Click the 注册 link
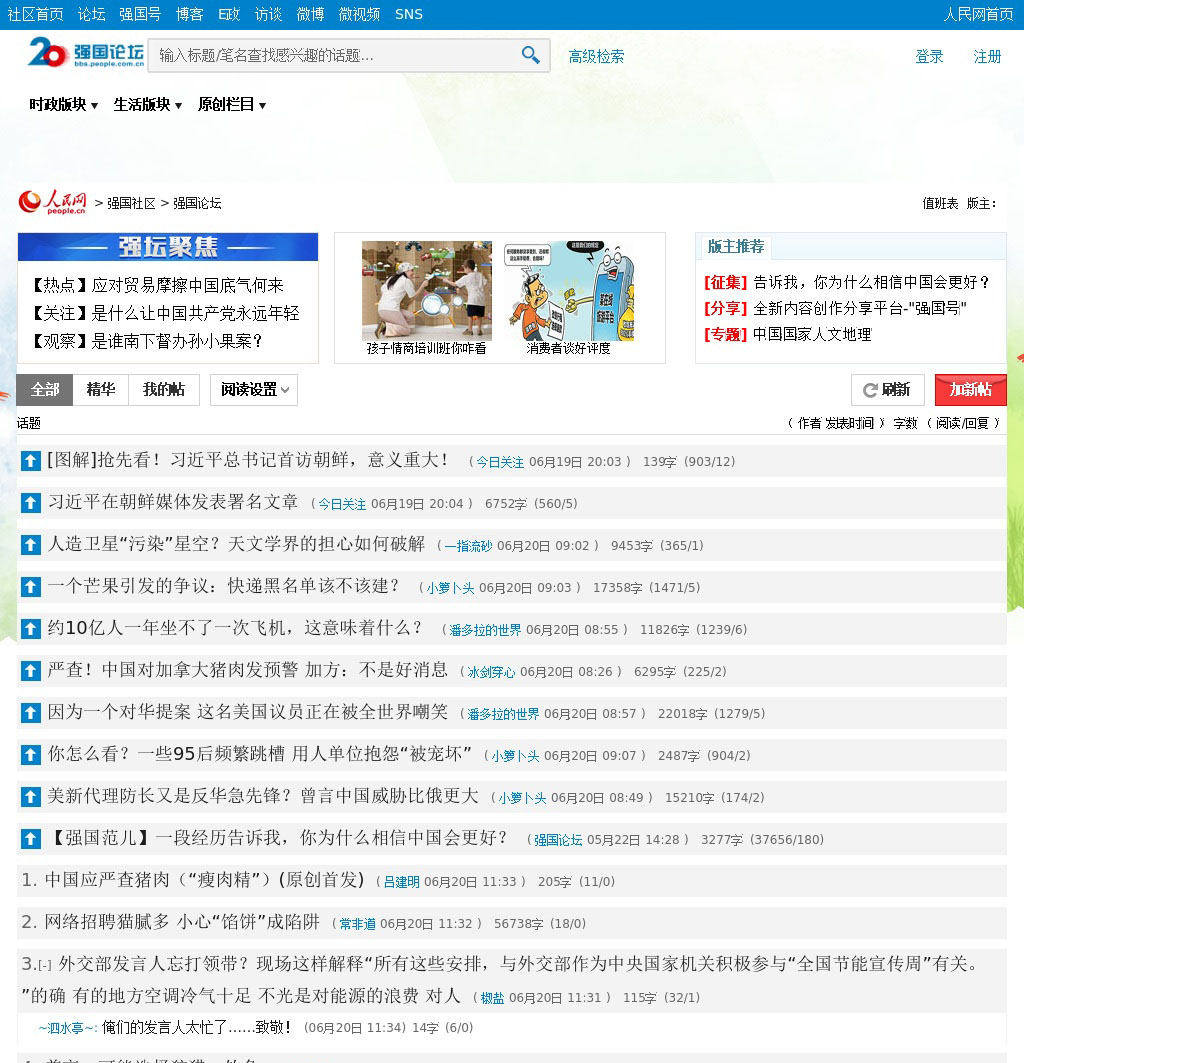 click(x=987, y=57)
